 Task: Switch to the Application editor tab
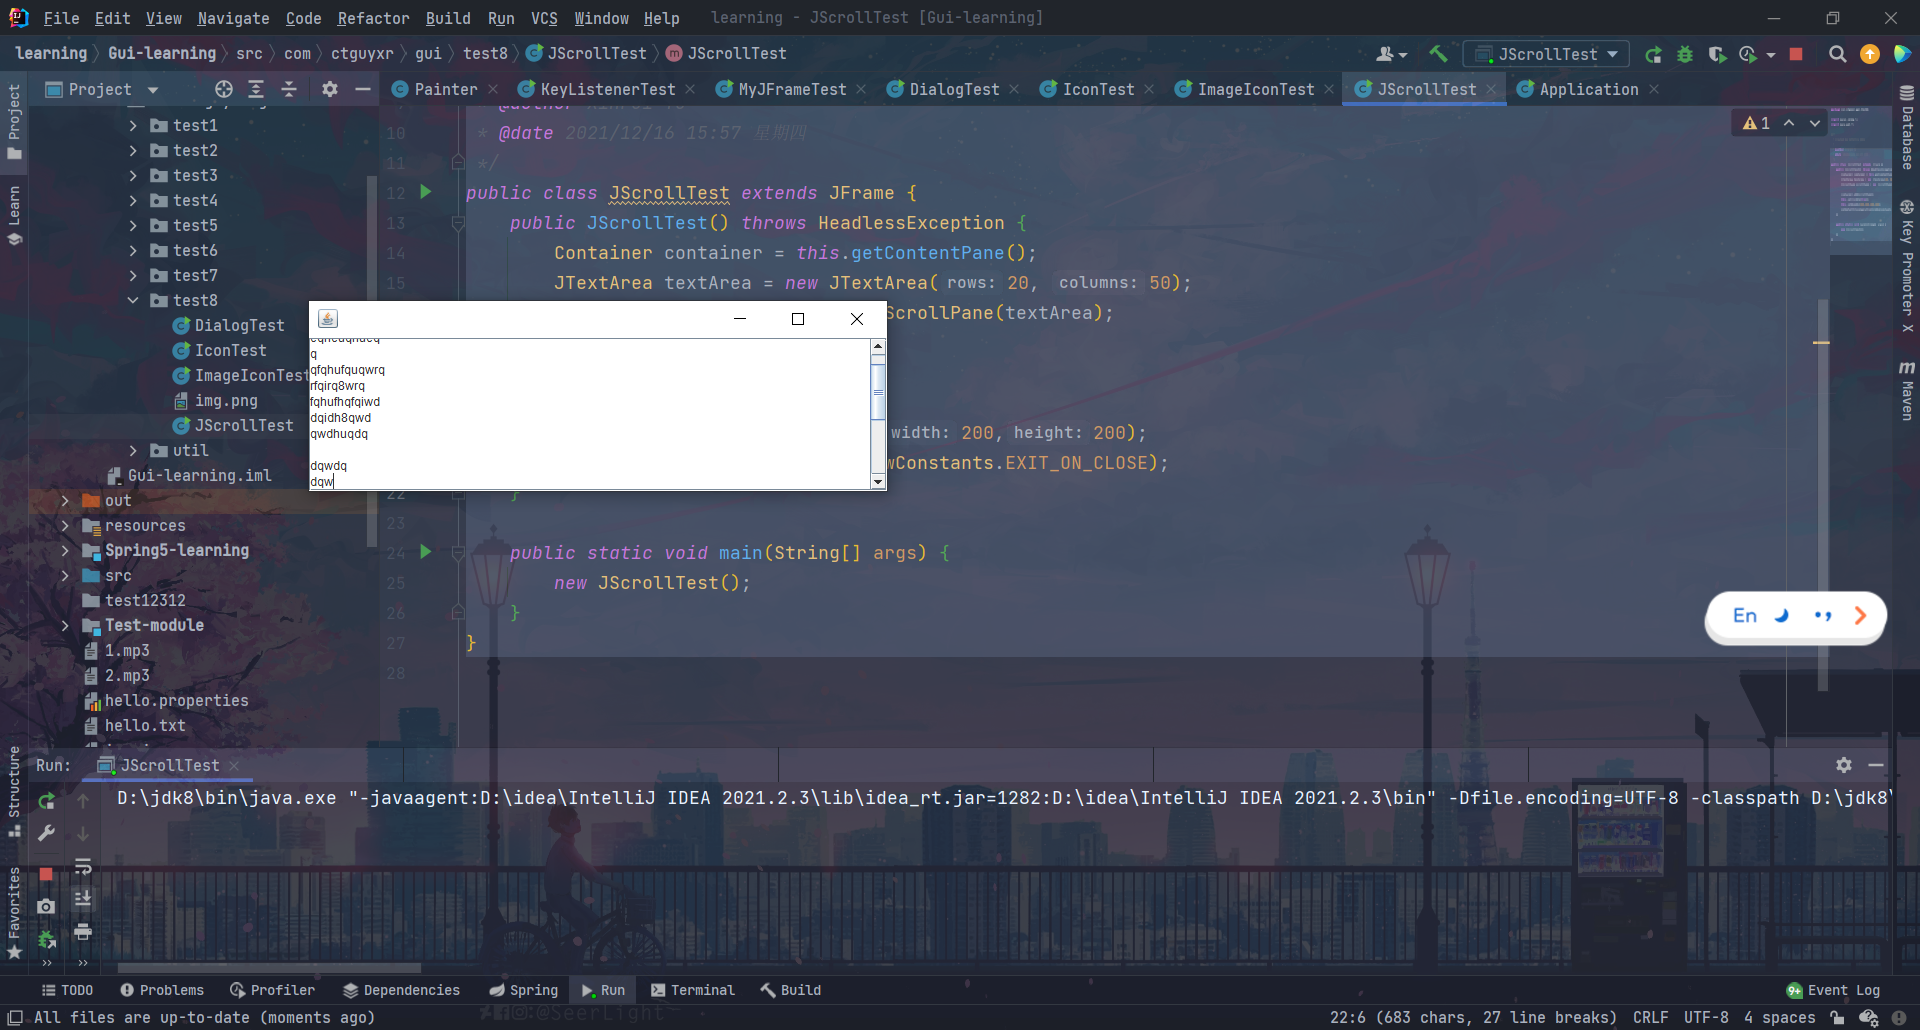click(x=1588, y=89)
